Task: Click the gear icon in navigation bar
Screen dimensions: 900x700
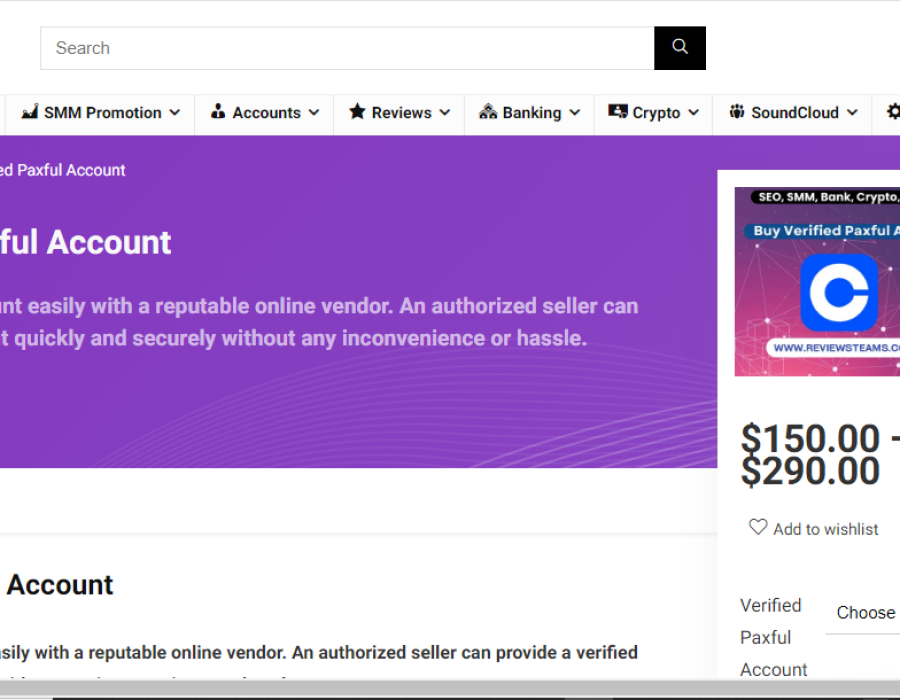Action: (x=893, y=112)
